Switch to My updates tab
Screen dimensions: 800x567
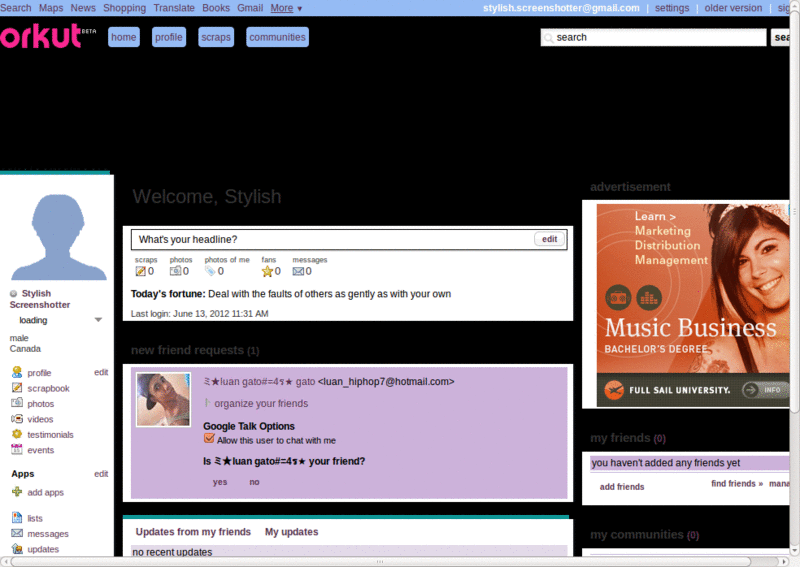[x=291, y=532]
